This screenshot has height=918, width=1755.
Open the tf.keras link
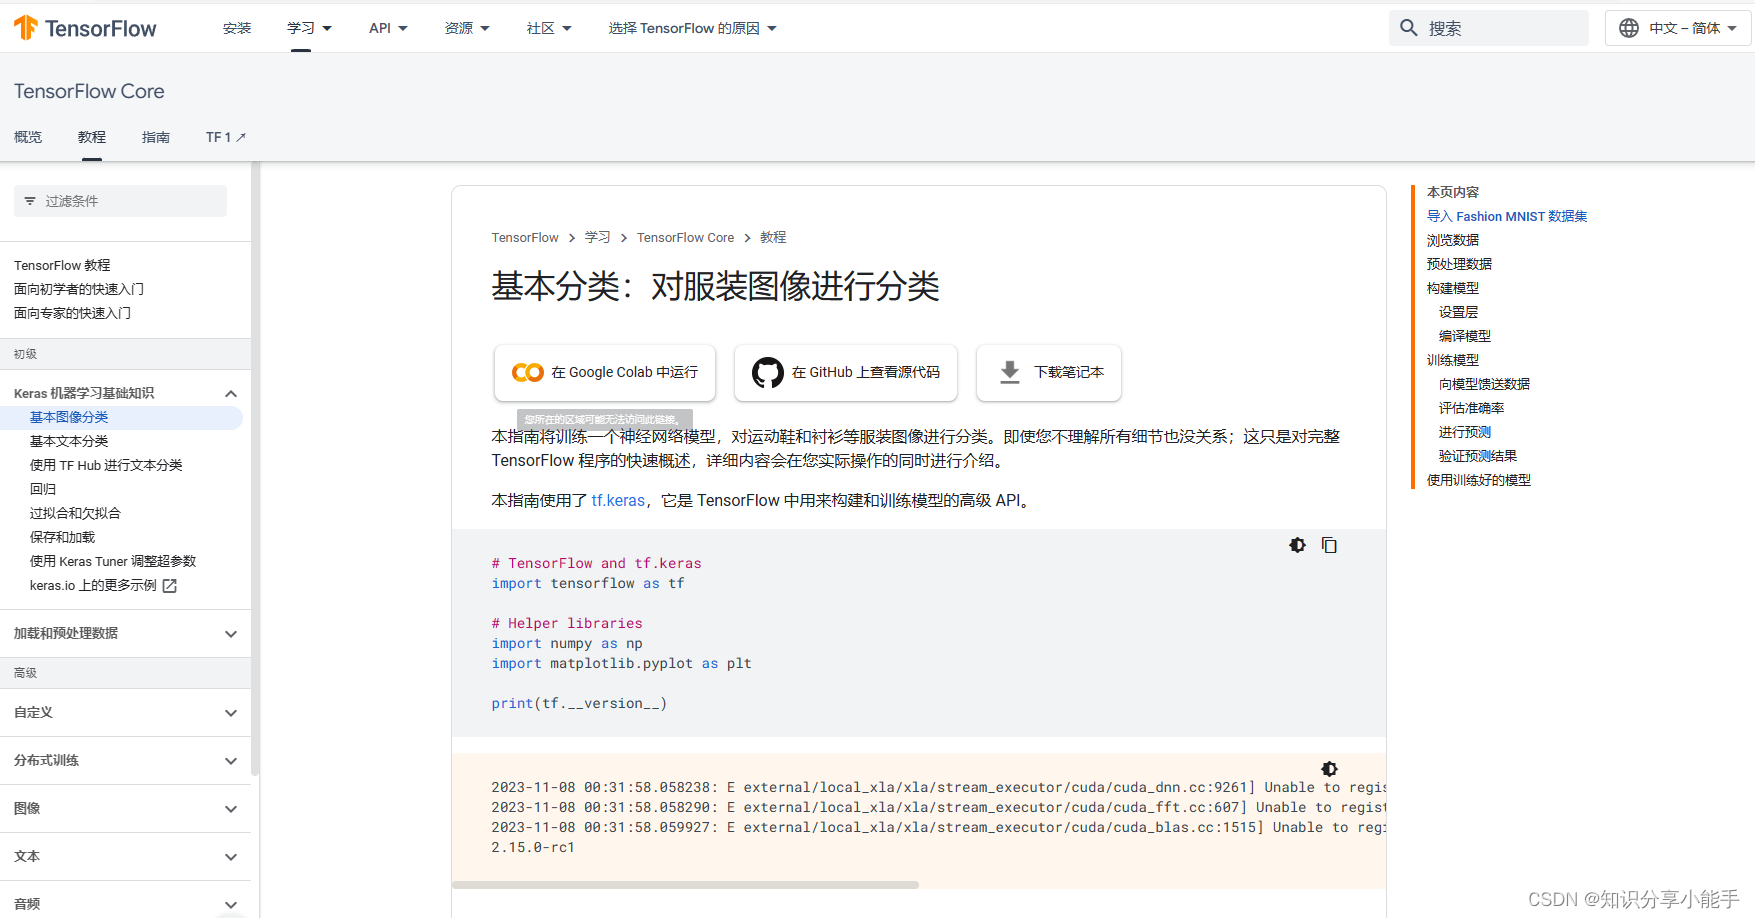coord(618,500)
